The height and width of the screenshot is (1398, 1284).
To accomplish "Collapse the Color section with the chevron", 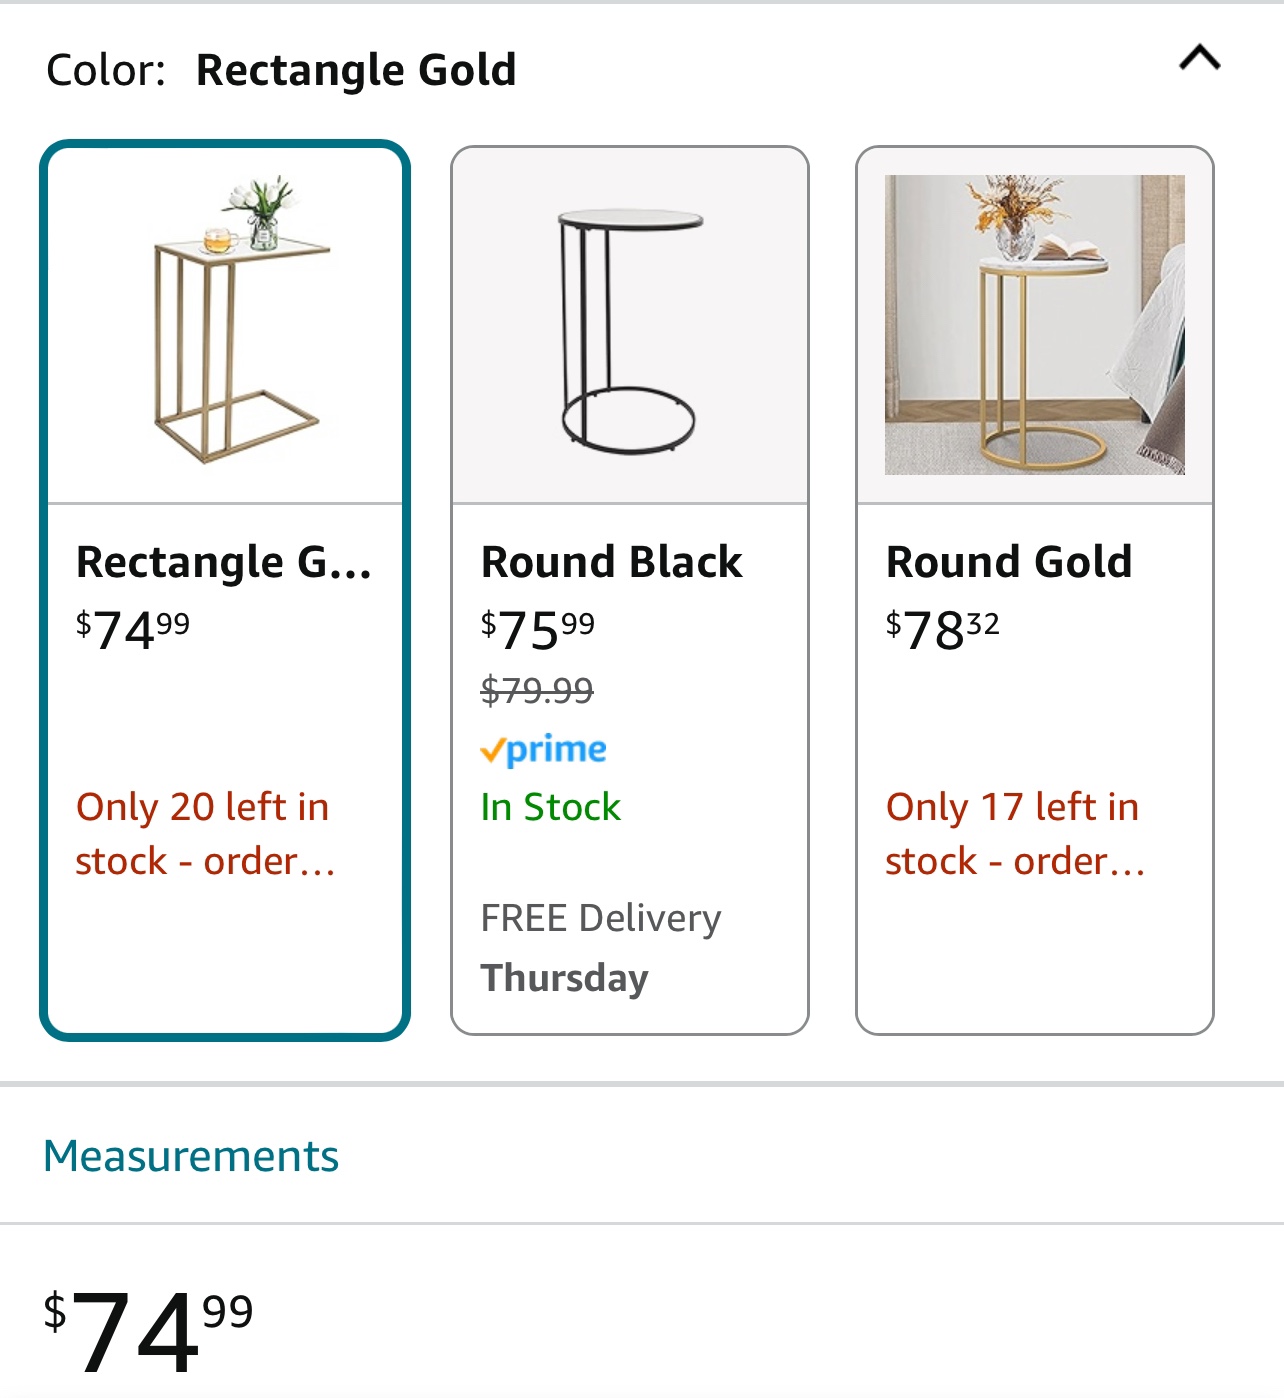I will [1199, 58].
